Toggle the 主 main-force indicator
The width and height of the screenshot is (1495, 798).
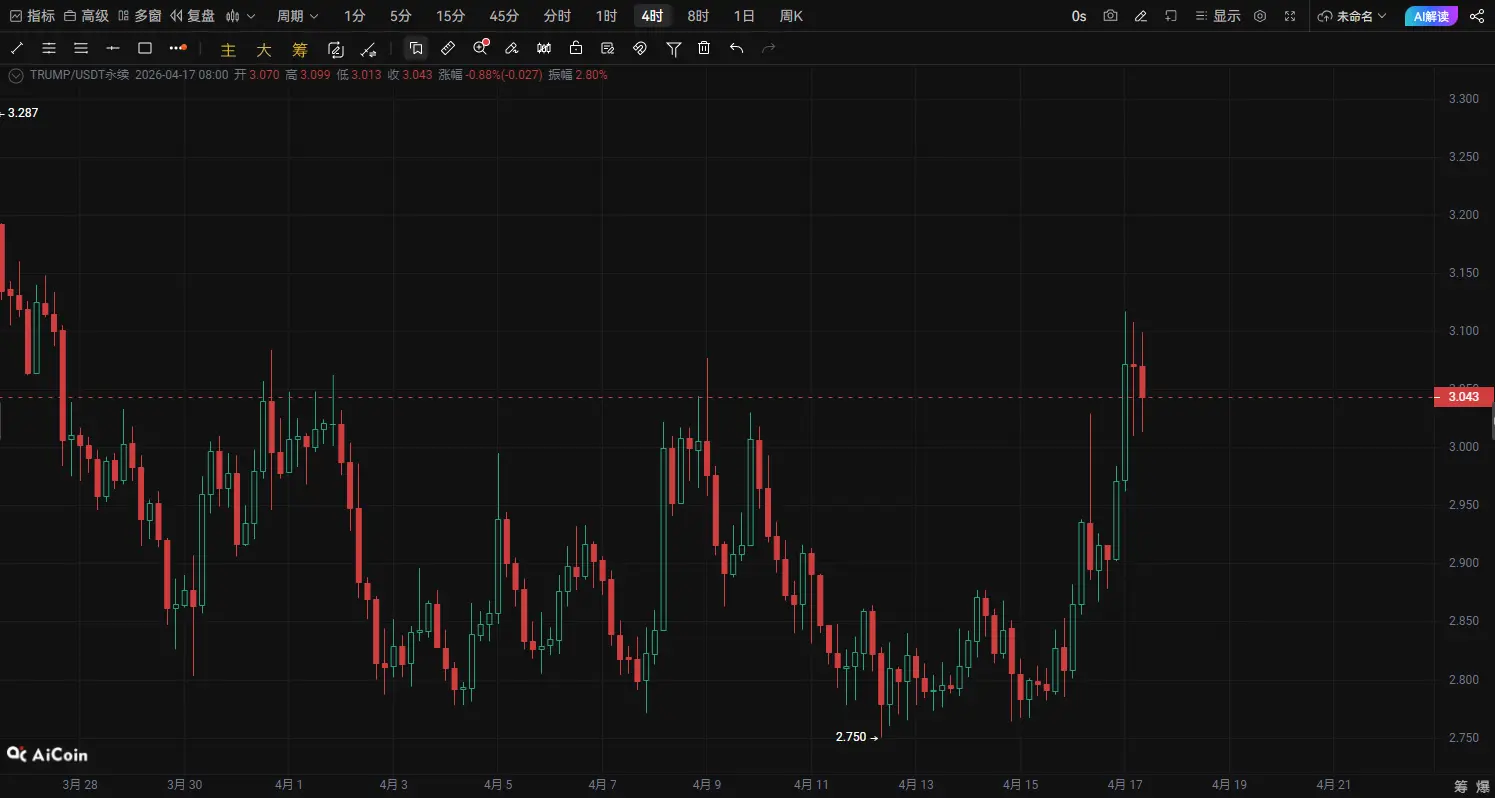click(x=228, y=49)
